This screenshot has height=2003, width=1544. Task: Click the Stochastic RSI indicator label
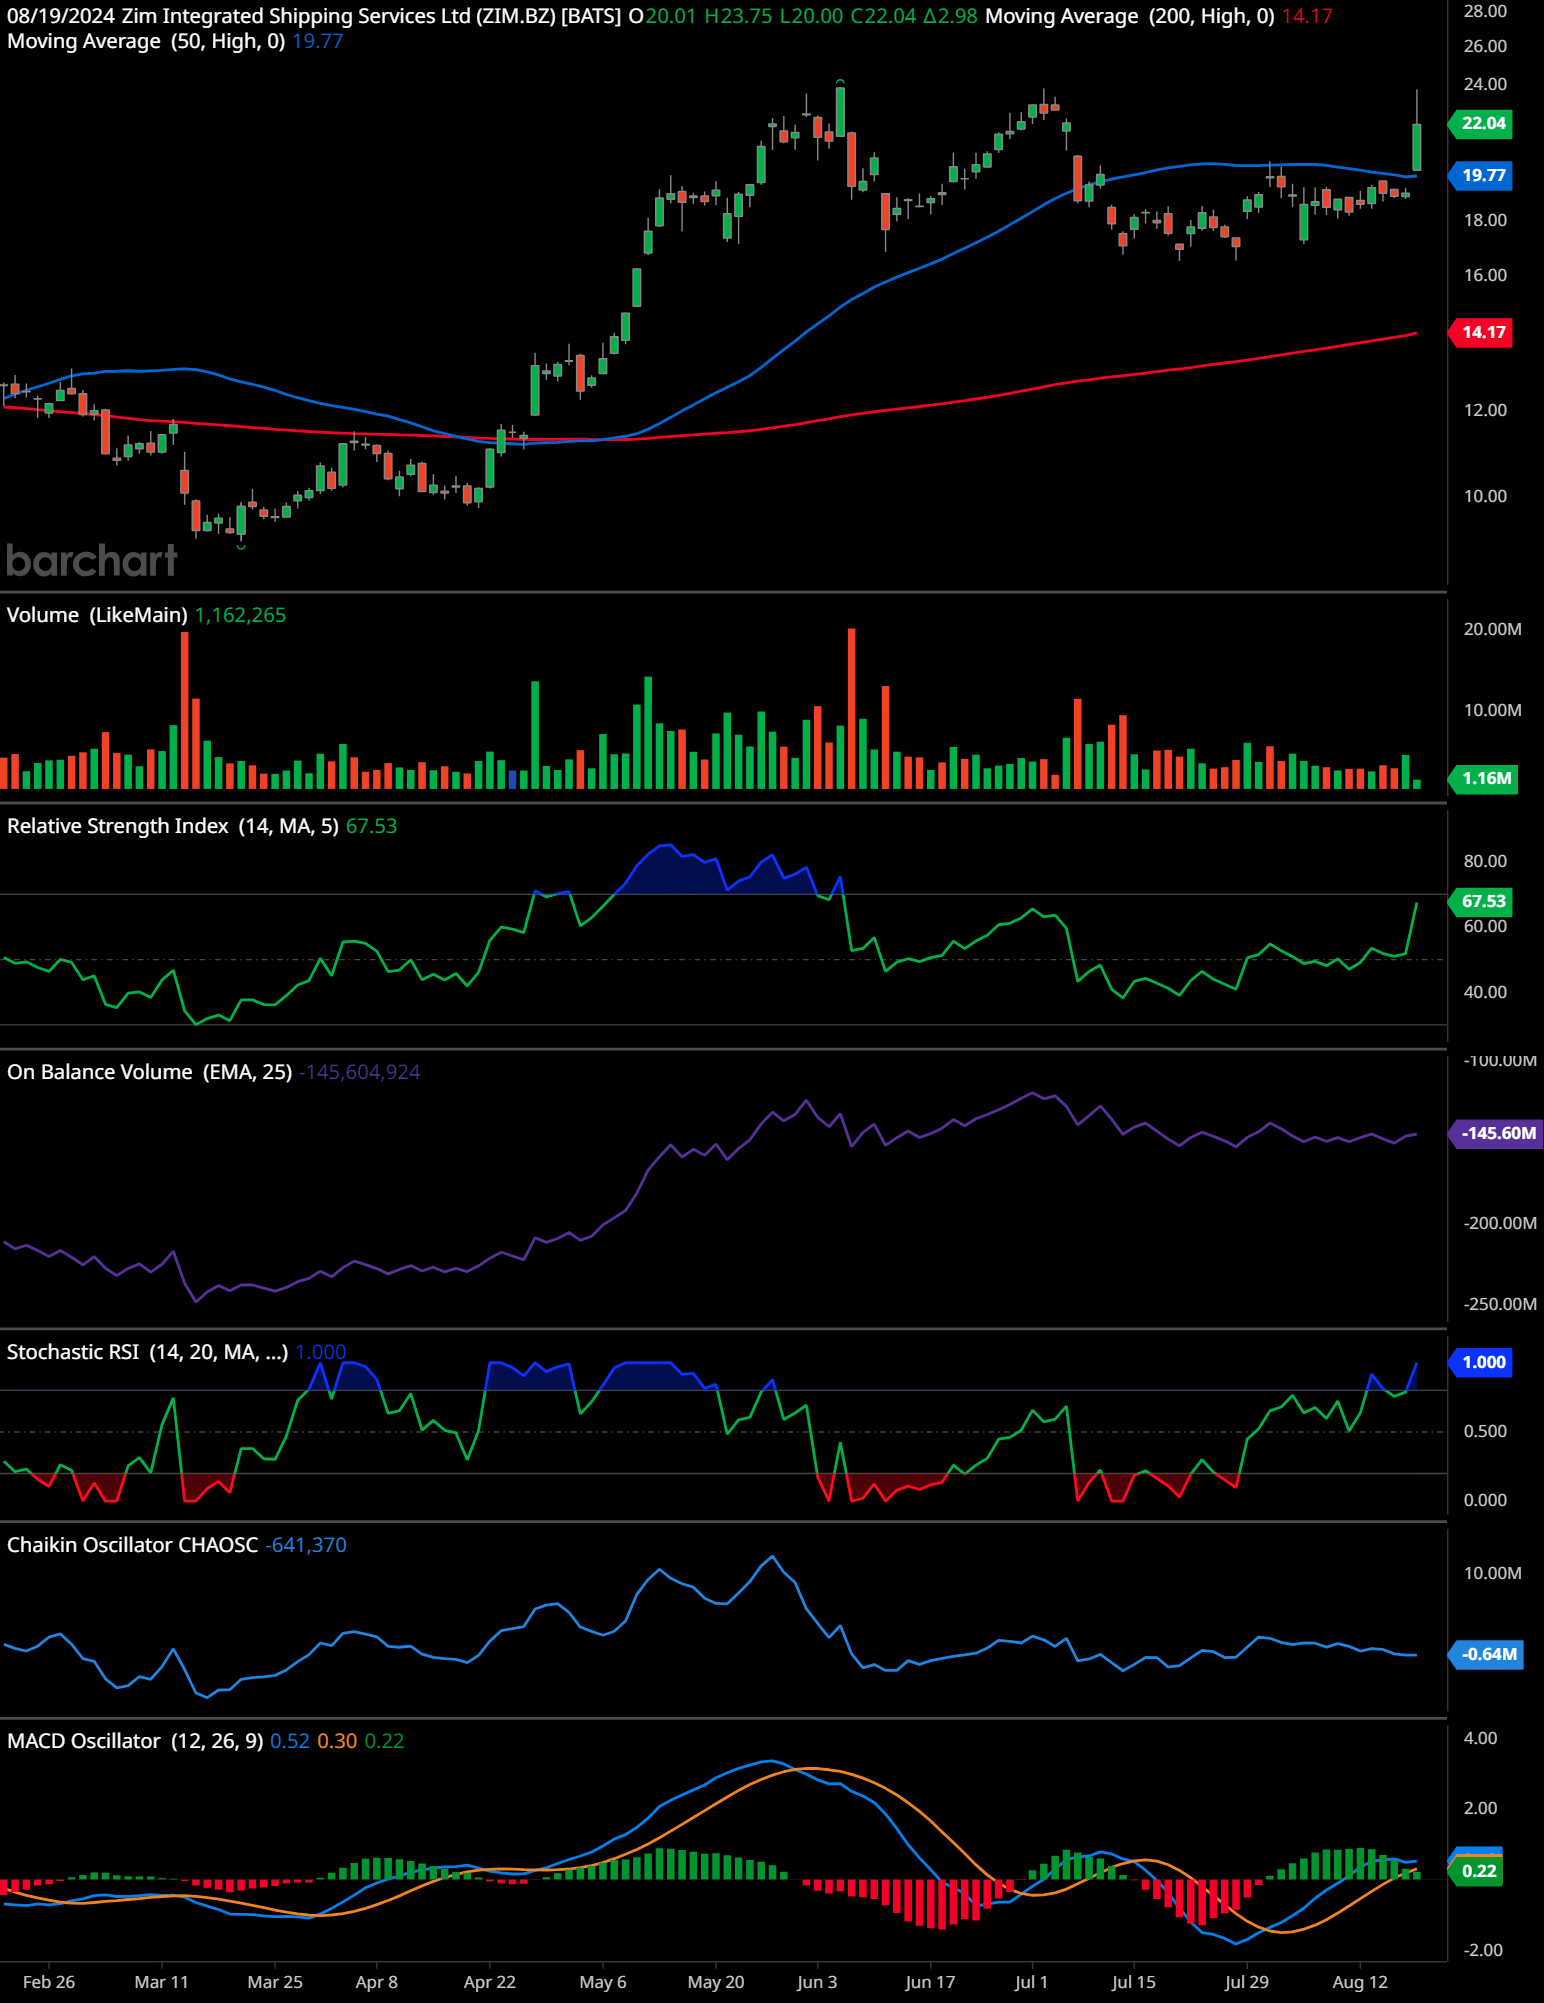147,1352
